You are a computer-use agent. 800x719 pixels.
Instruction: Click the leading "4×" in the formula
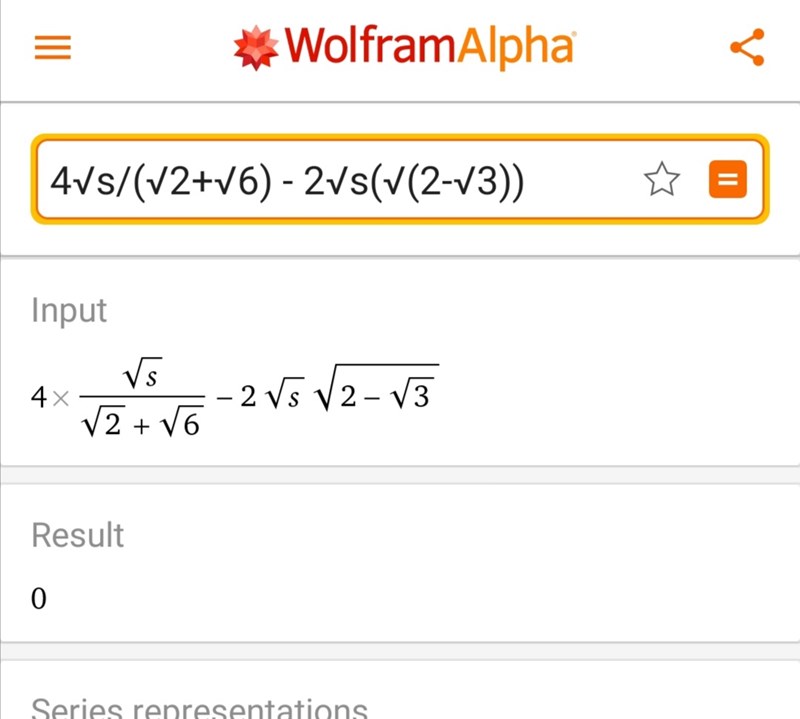(x=48, y=399)
